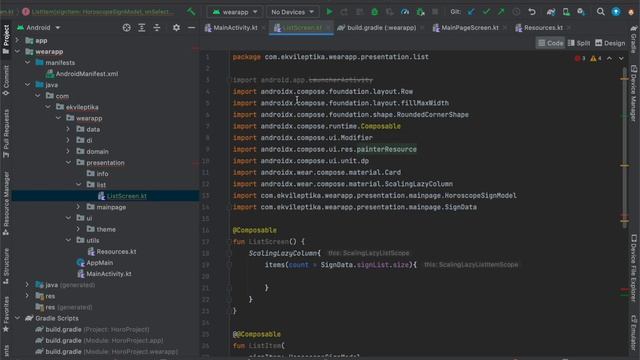Click code line with ScalingLazyColumn call
The image size is (640, 360).
(284, 253)
